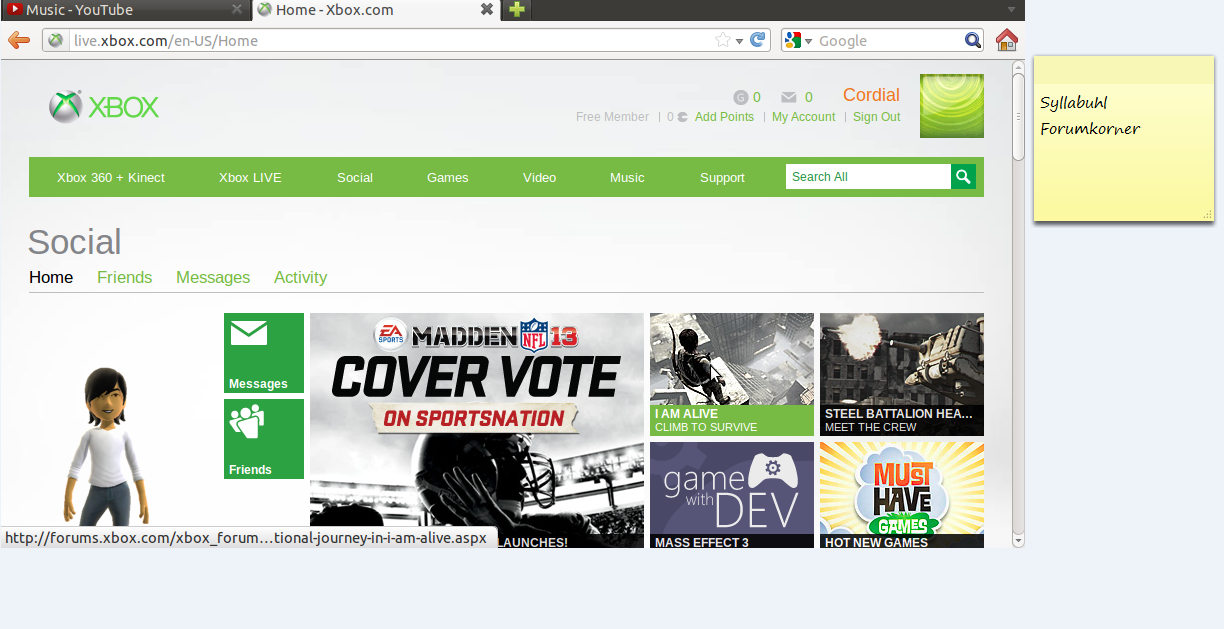Open the Video navigation menu
This screenshot has width=1224, height=629.
(x=539, y=177)
